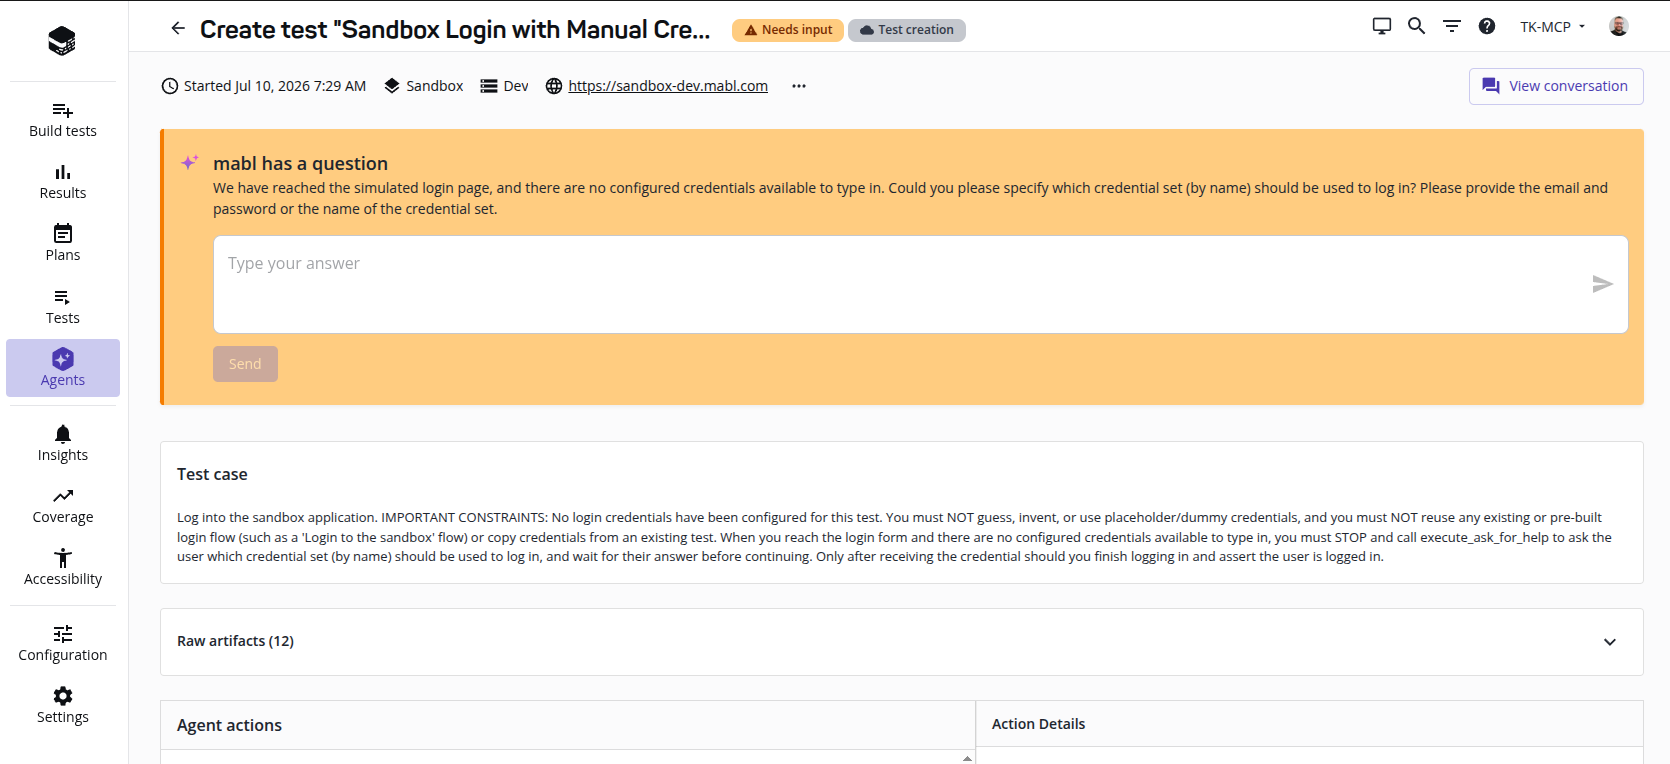
Task: Open the monitor display icon
Action: (x=1382, y=27)
